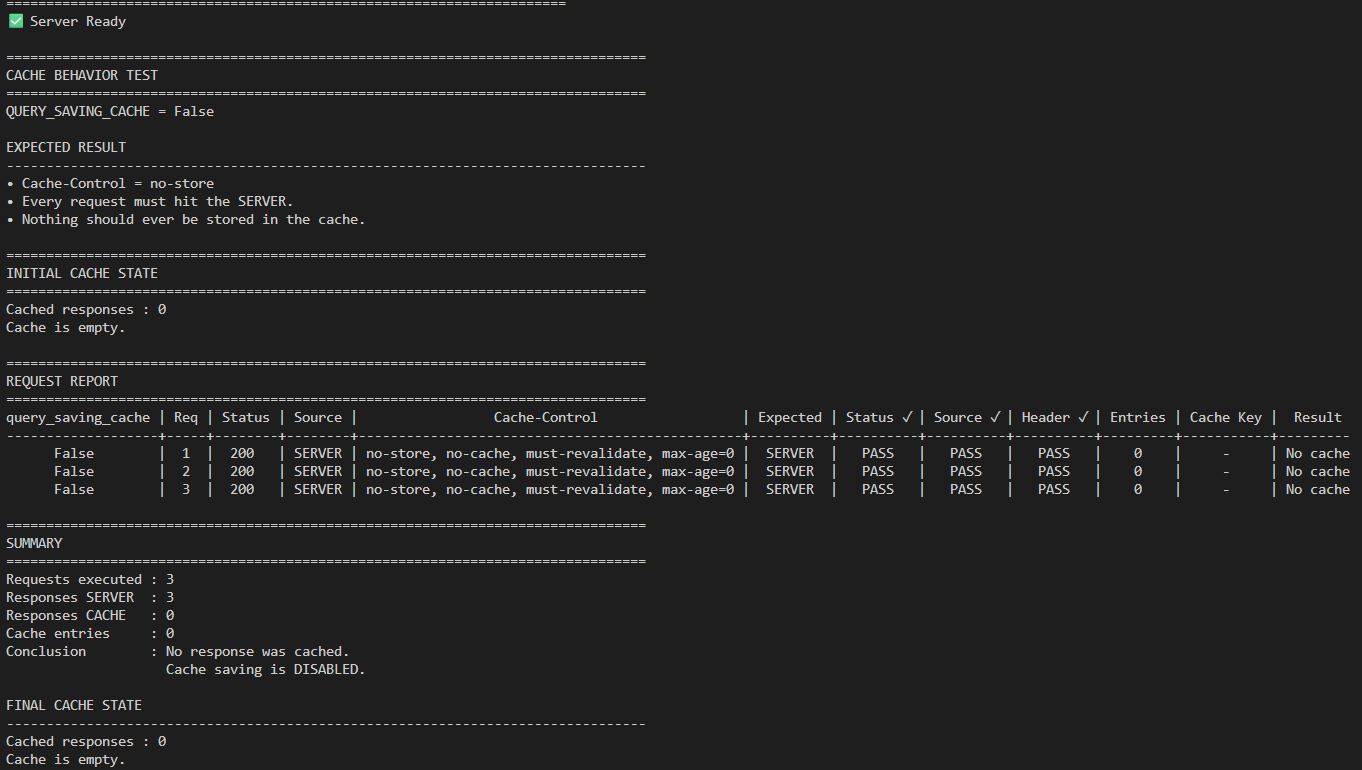
Task: Click the Expected column header
Action: (790, 417)
